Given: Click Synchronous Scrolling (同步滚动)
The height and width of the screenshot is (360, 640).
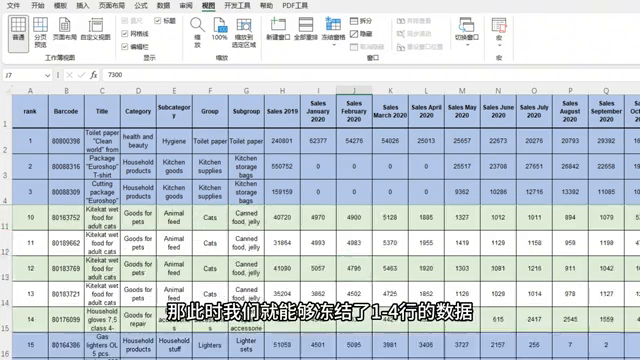Looking at the screenshot, I should (414, 34).
